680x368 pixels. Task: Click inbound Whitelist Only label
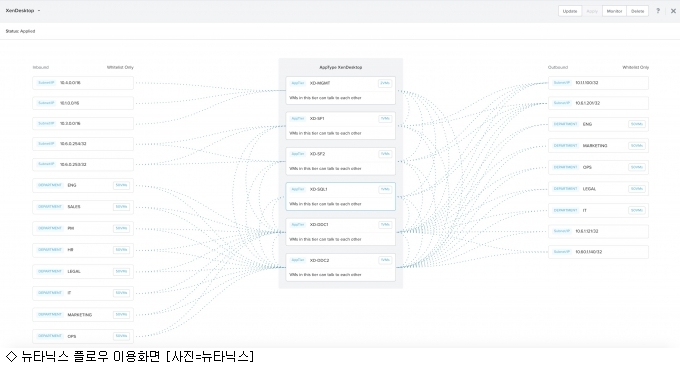120,67
